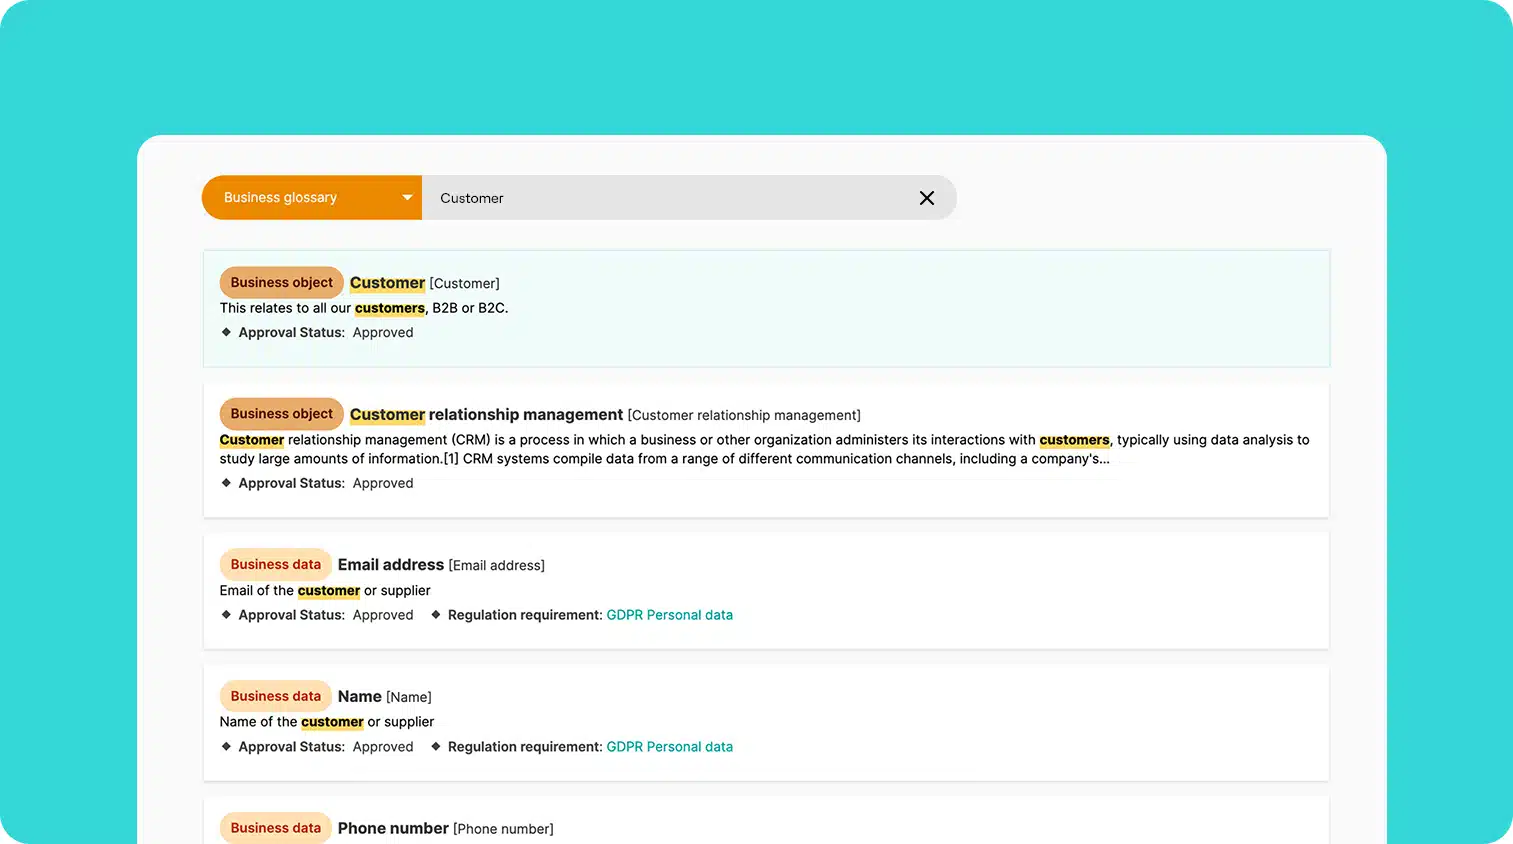
Task: Select Business object tag on CRM result
Action: point(282,414)
